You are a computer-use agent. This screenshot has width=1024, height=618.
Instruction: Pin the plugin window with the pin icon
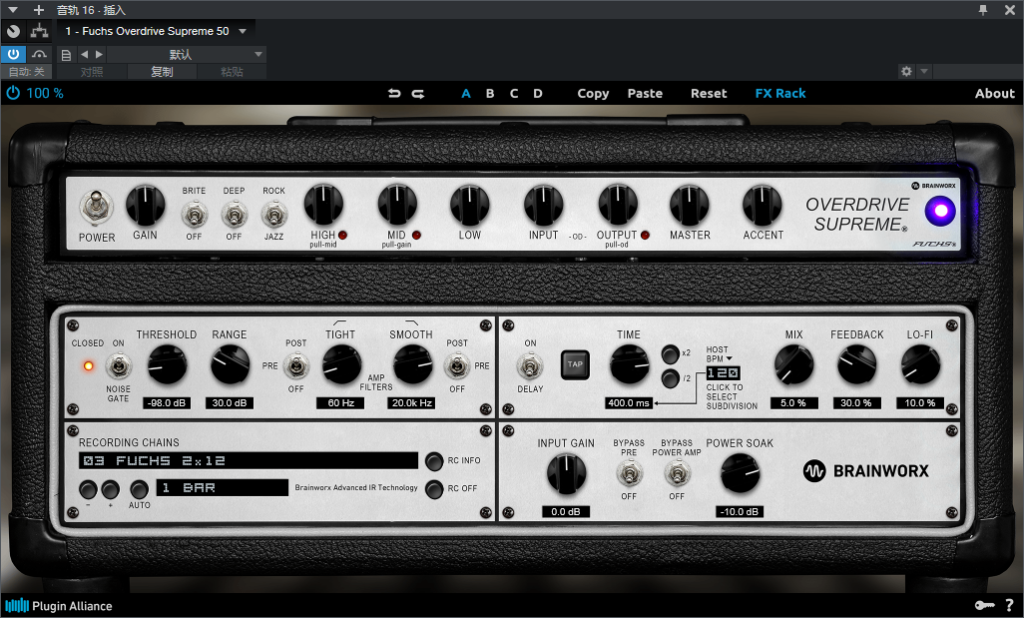[982, 10]
